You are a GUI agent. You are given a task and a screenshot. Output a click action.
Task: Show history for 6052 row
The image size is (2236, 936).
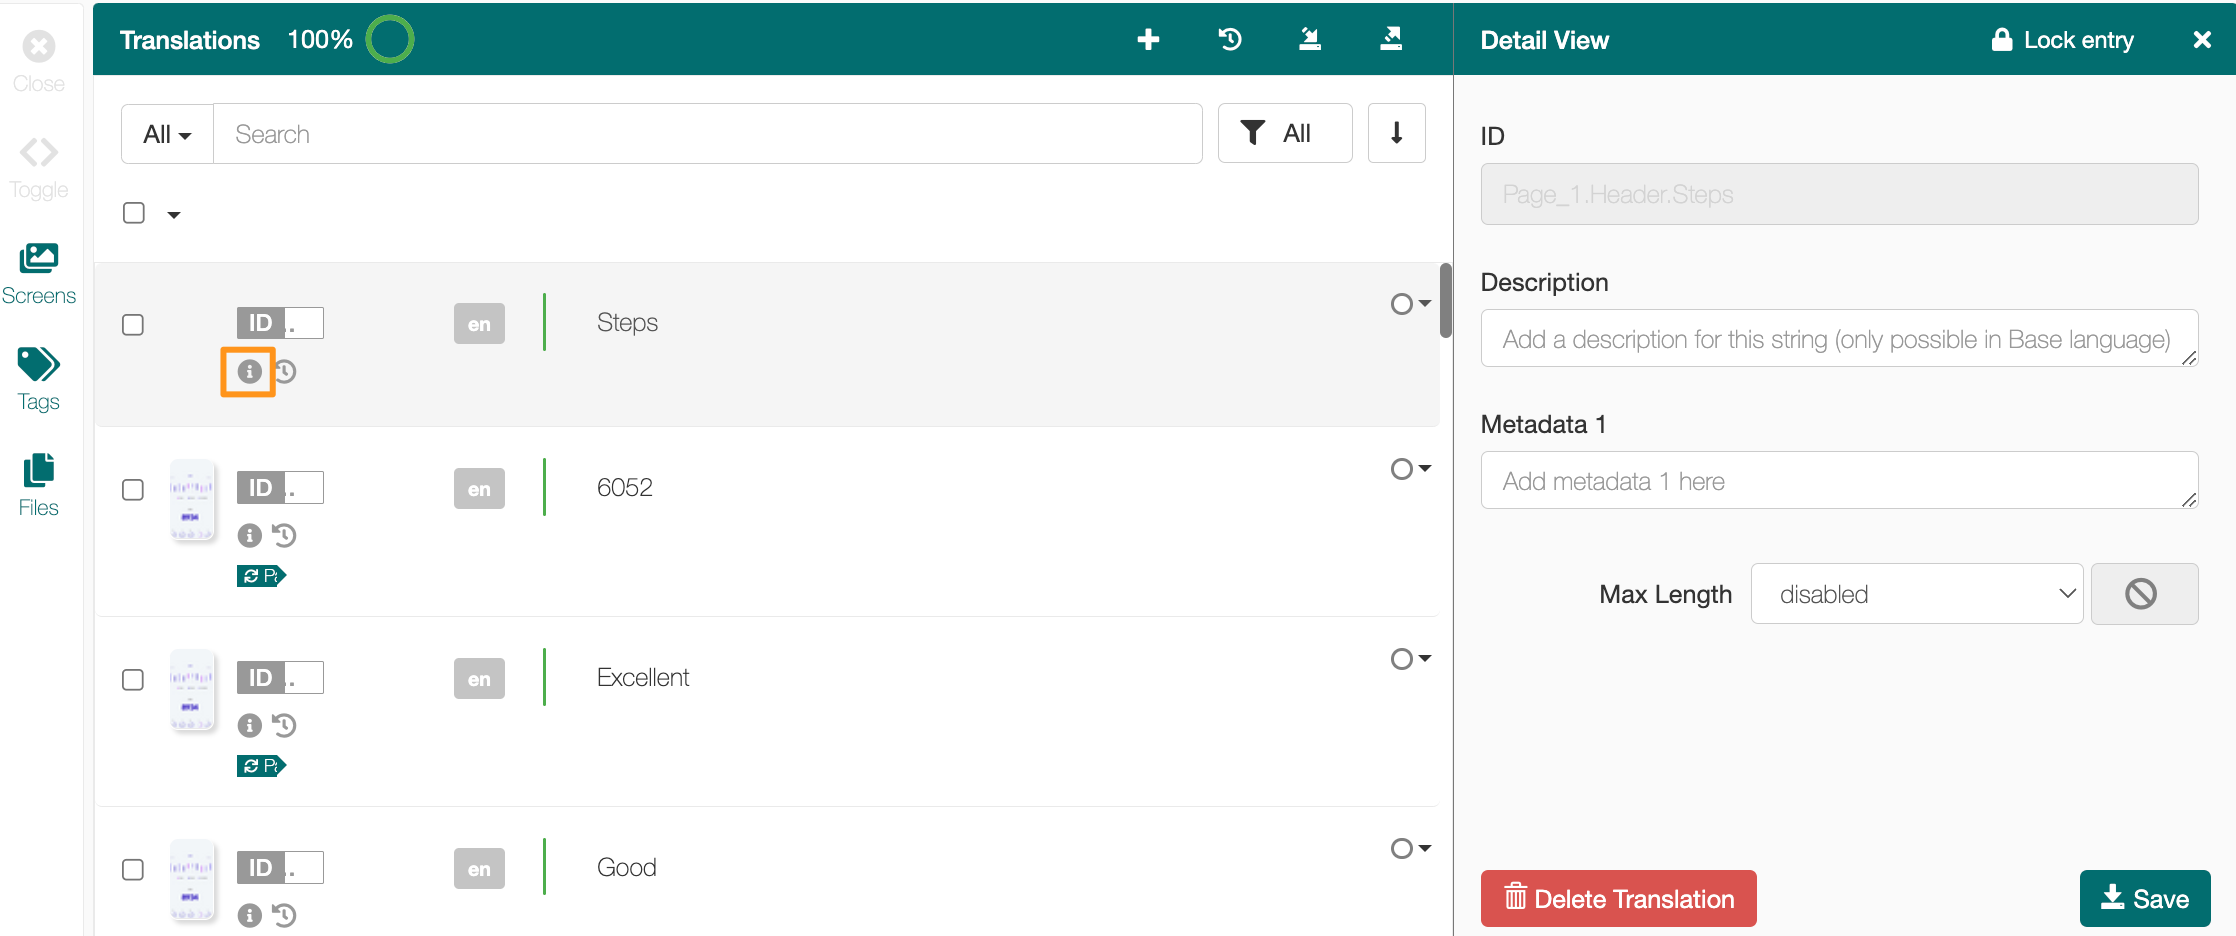tap(285, 536)
